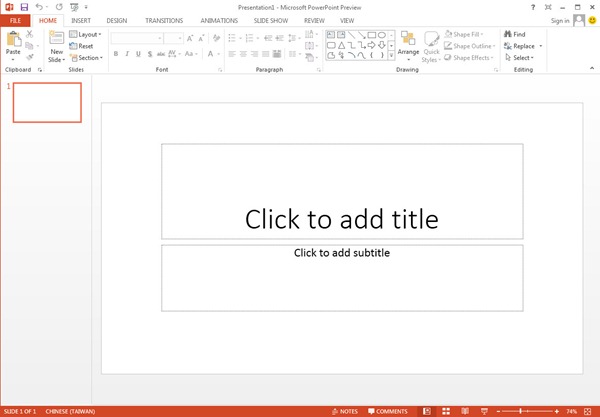
Task: Start Slide Show from status bar
Action: coord(485,411)
